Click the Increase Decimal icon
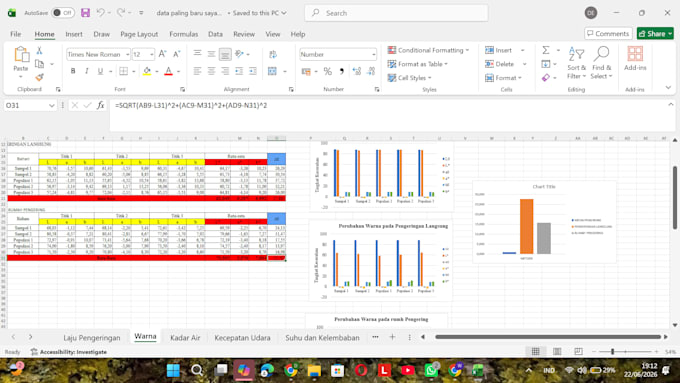 (356, 71)
